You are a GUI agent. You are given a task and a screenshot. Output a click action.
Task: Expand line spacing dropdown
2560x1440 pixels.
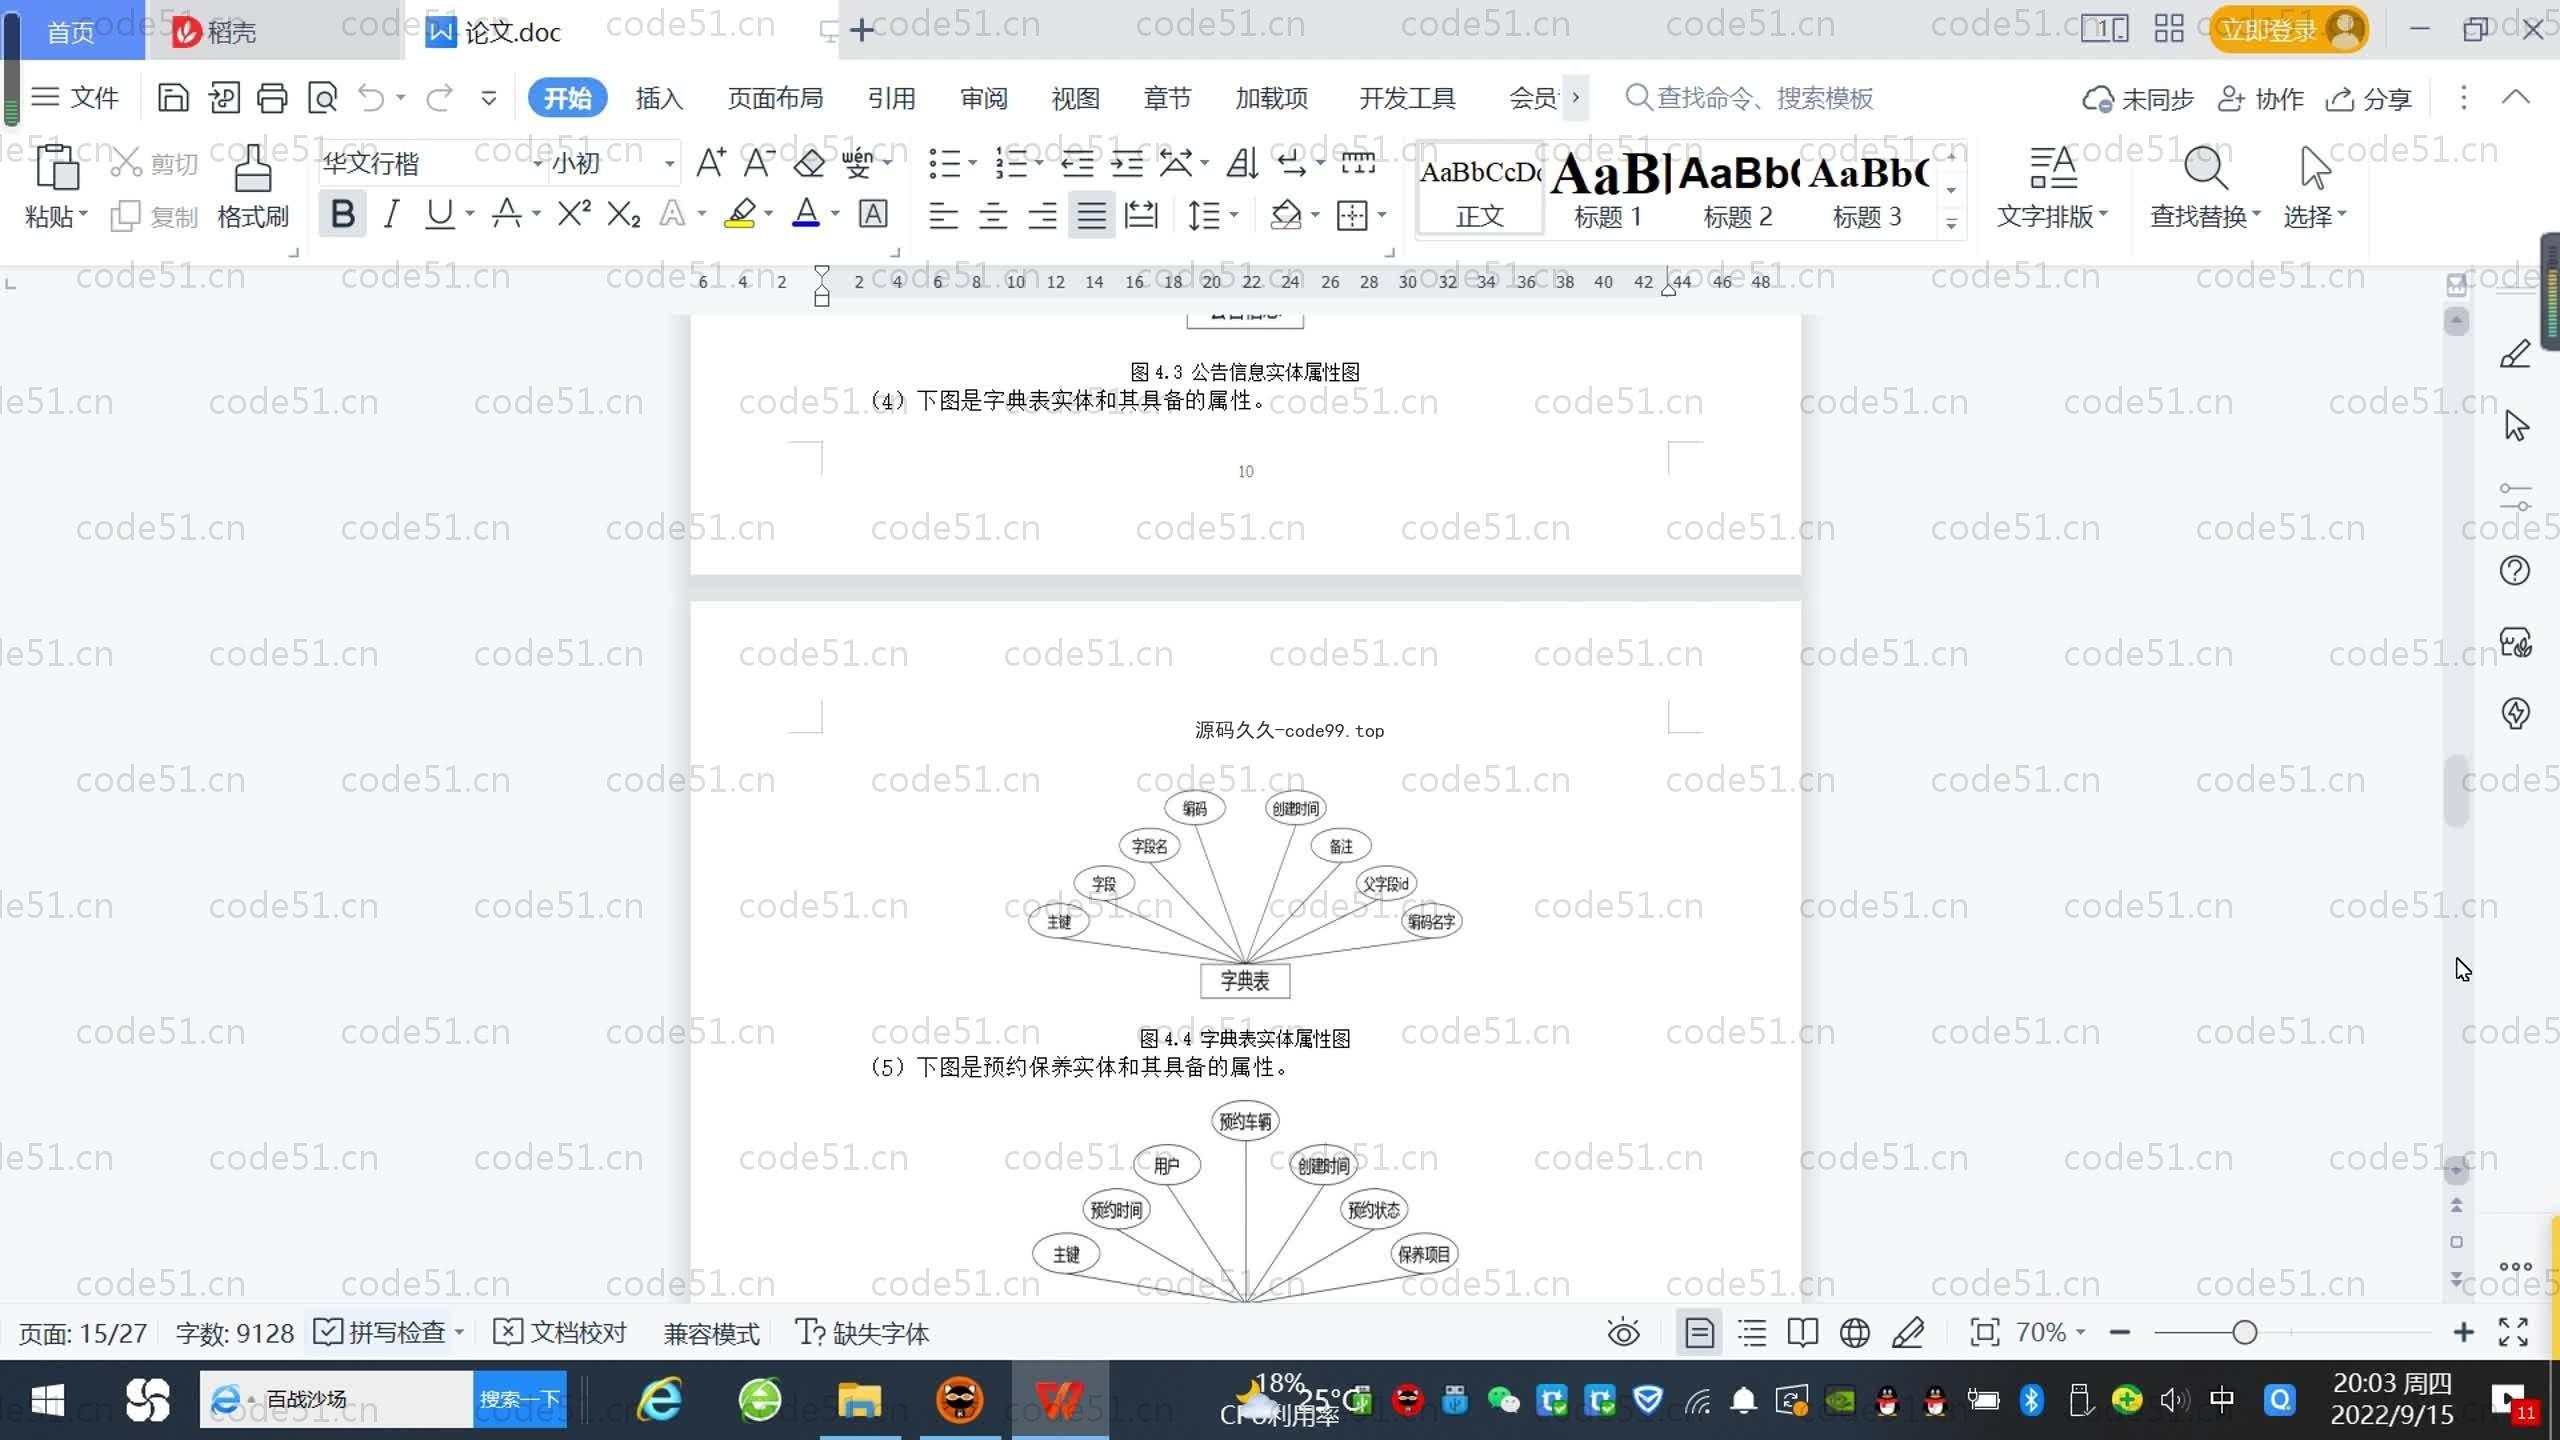pyautogui.click(x=1233, y=215)
